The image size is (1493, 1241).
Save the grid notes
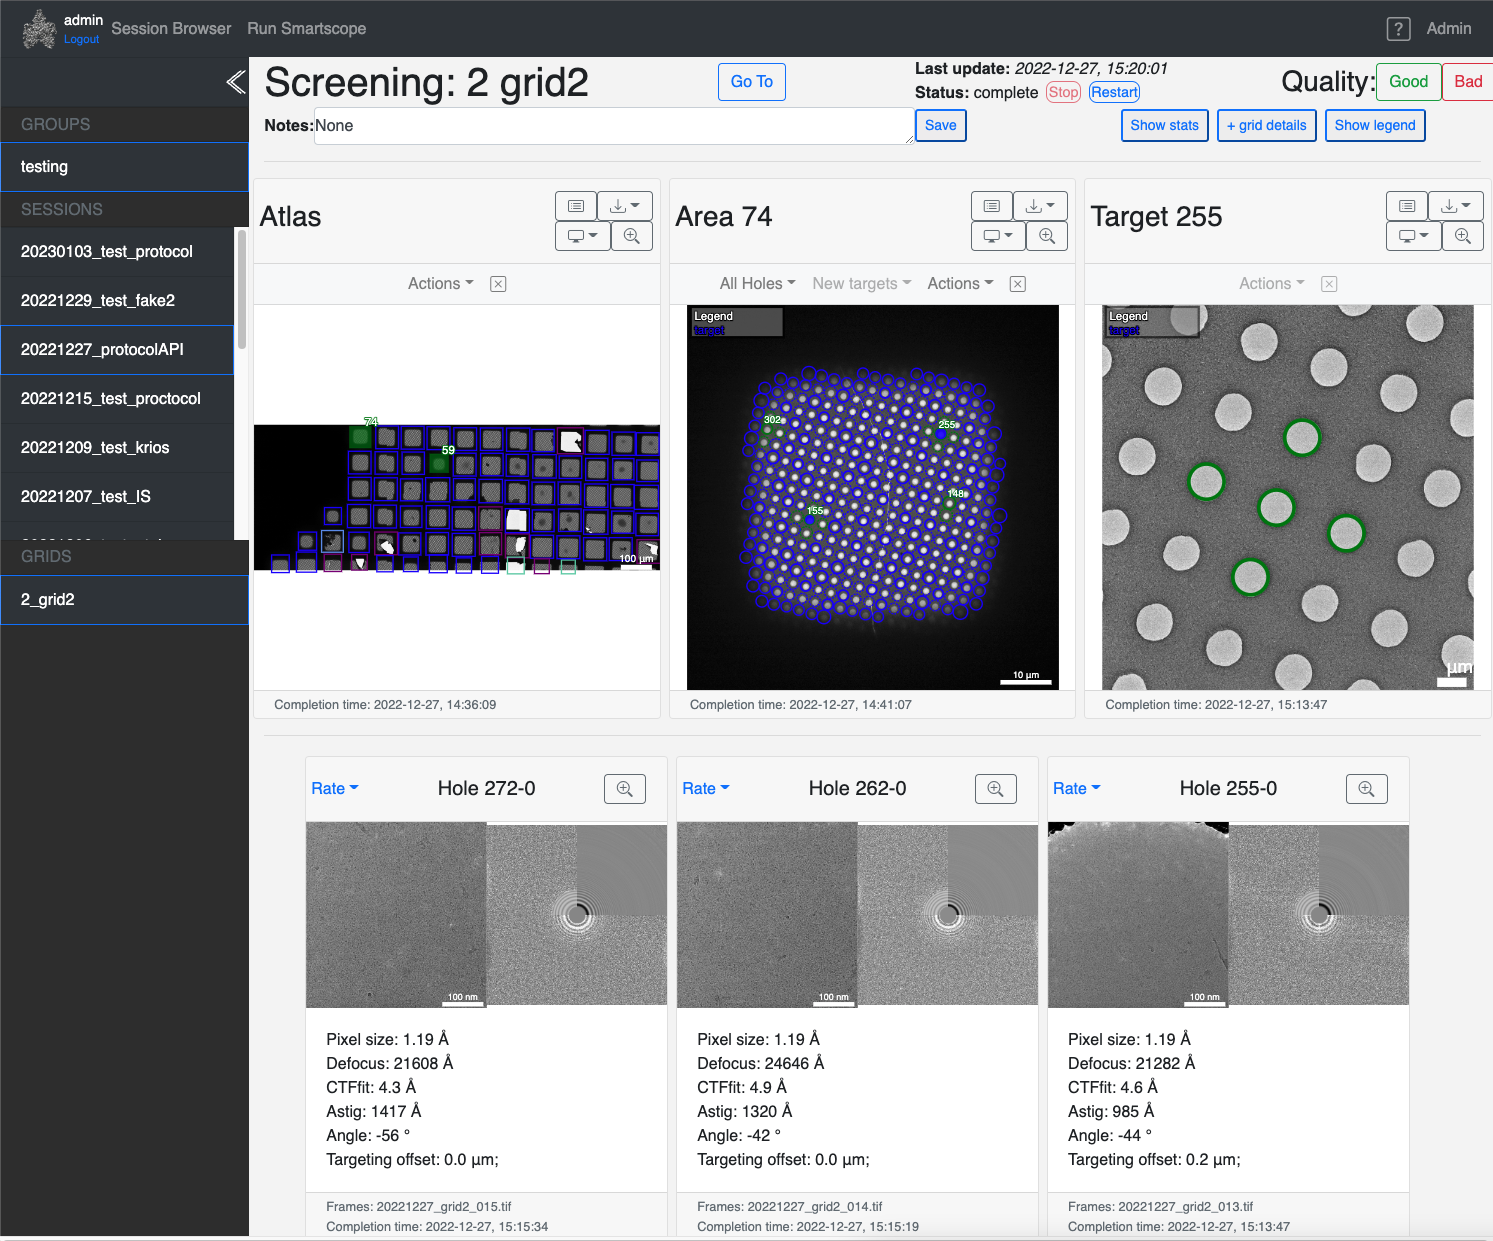tap(941, 126)
